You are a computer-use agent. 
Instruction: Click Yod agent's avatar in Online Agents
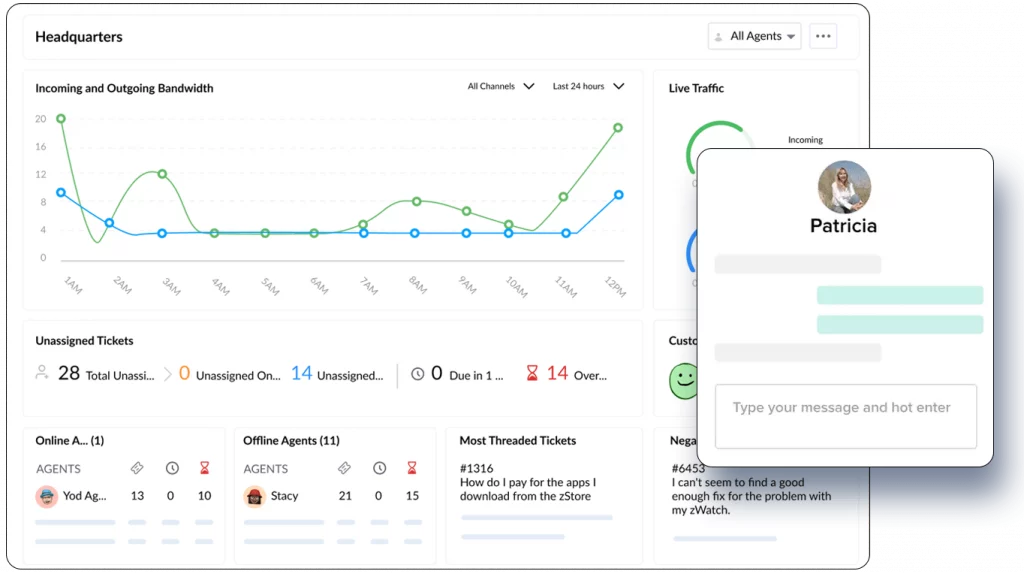click(x=46, y=496)
